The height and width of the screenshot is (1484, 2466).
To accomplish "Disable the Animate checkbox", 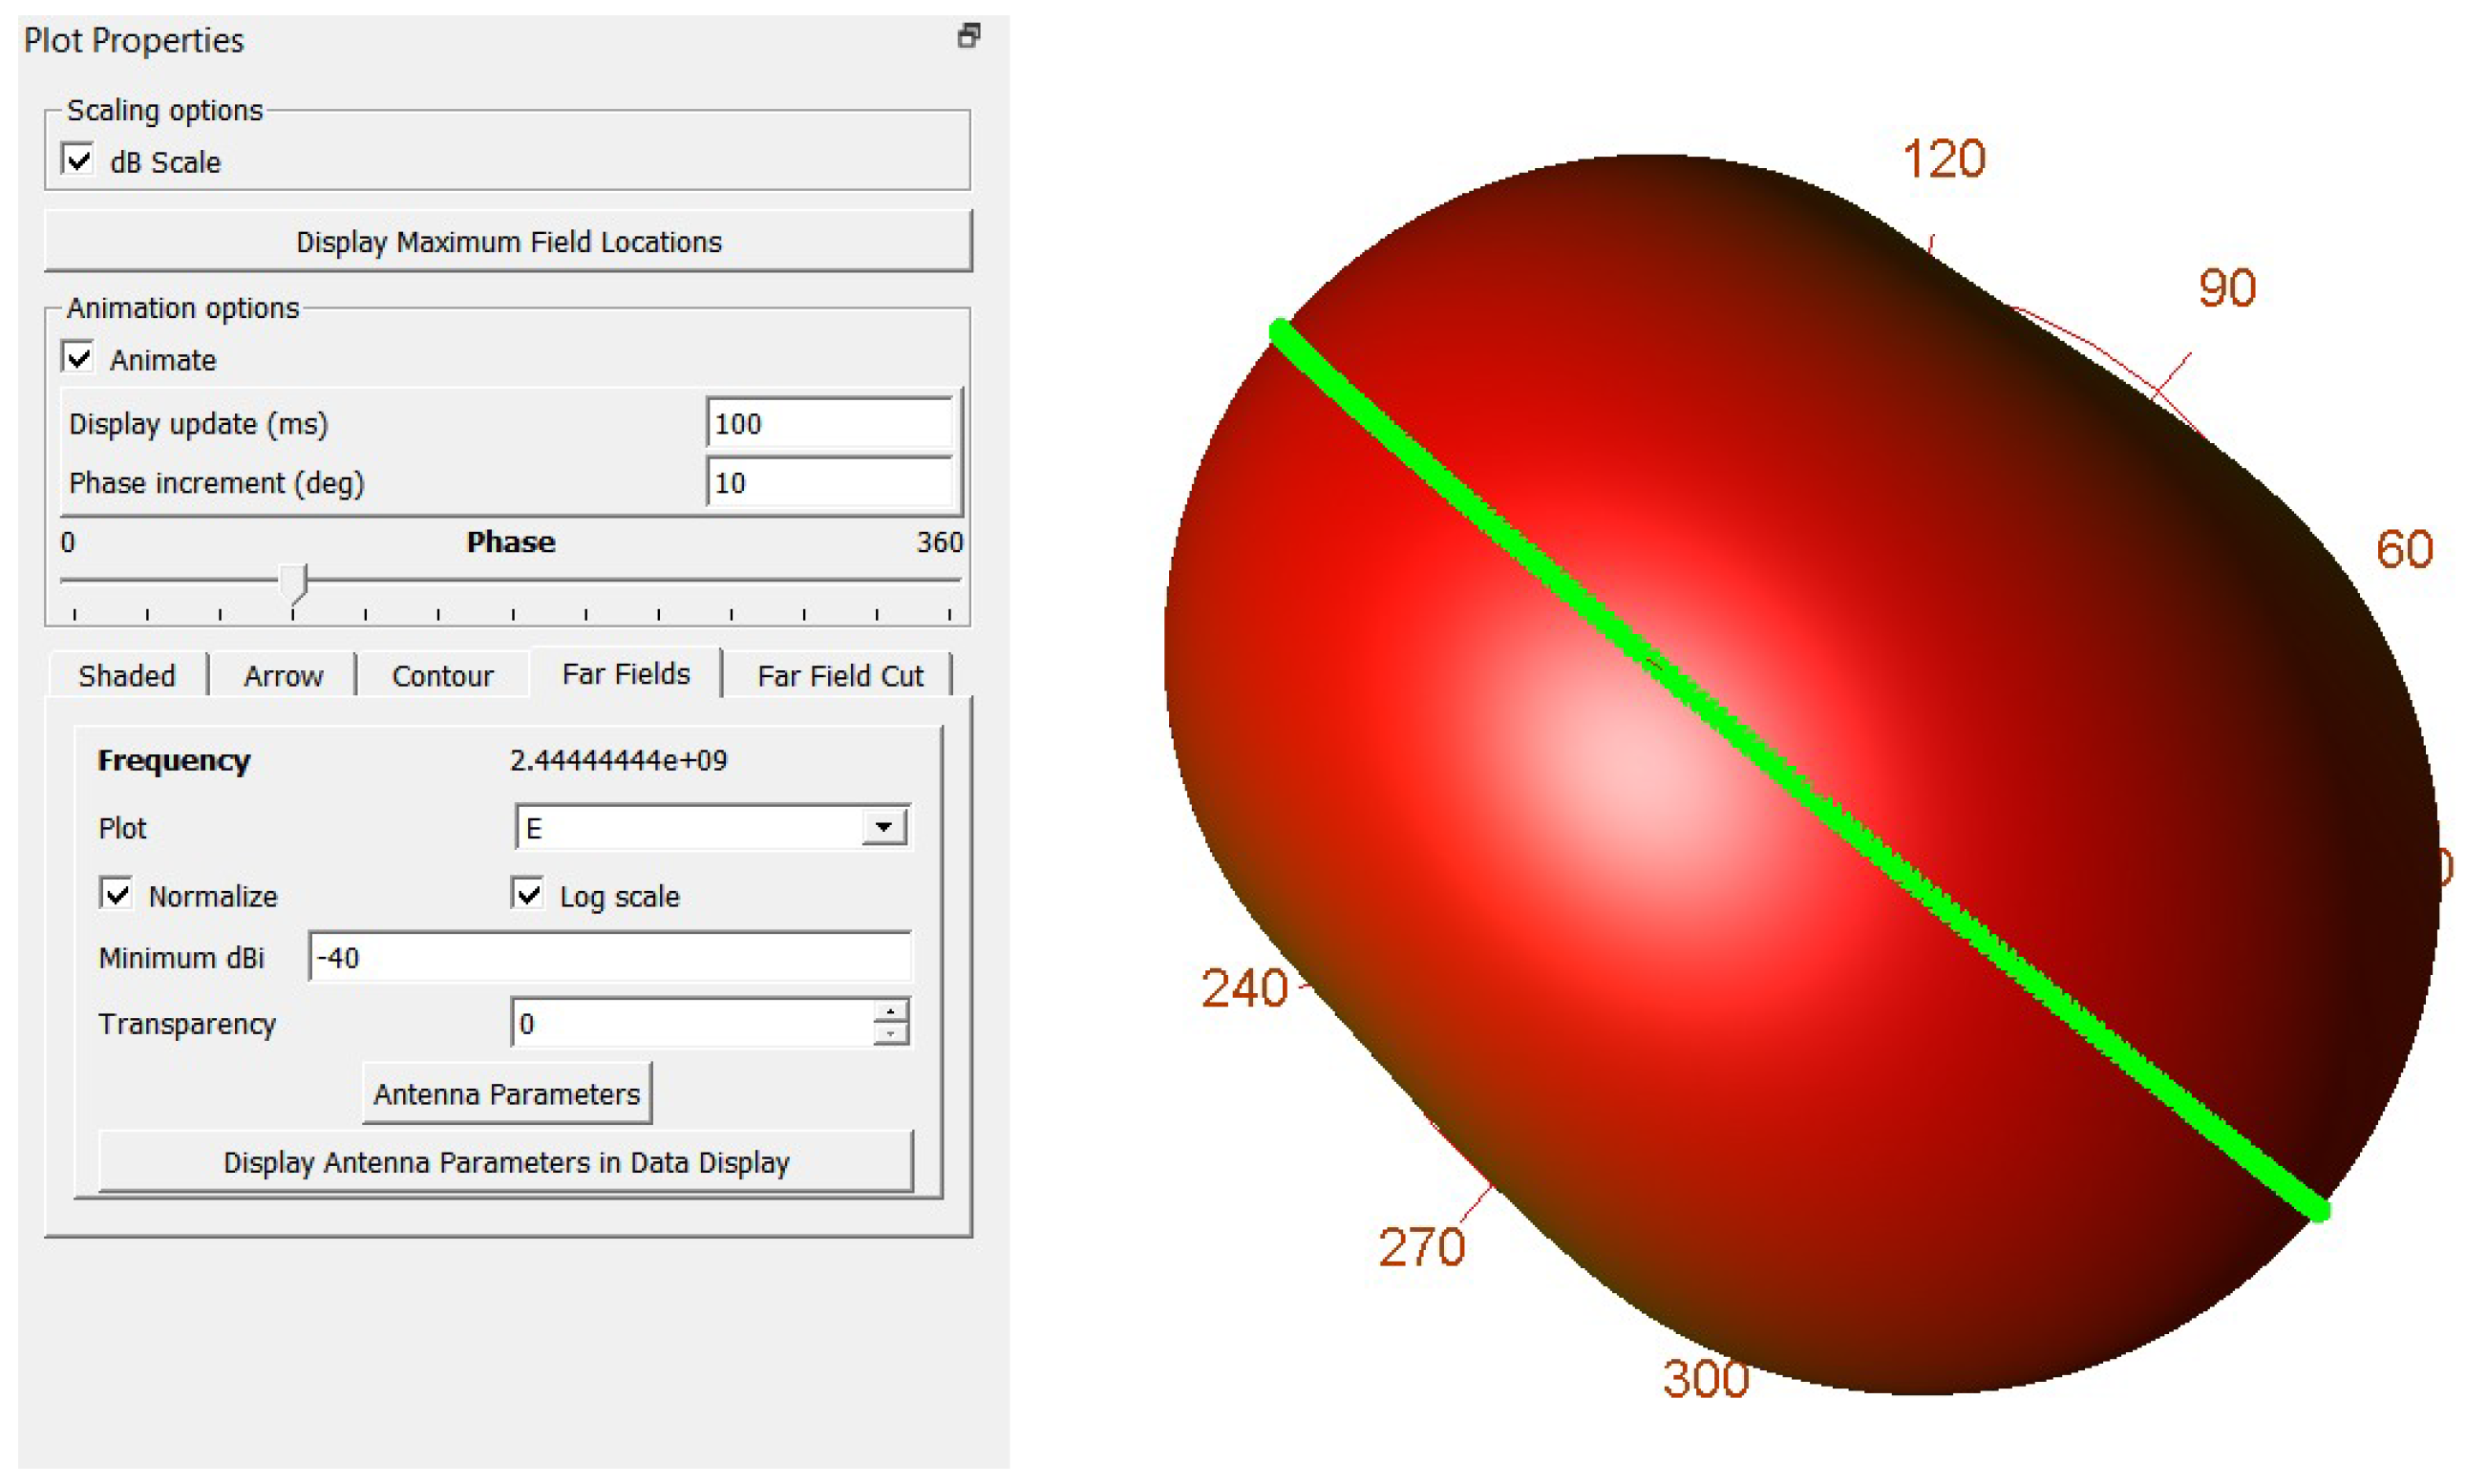I will click(78, 357).
